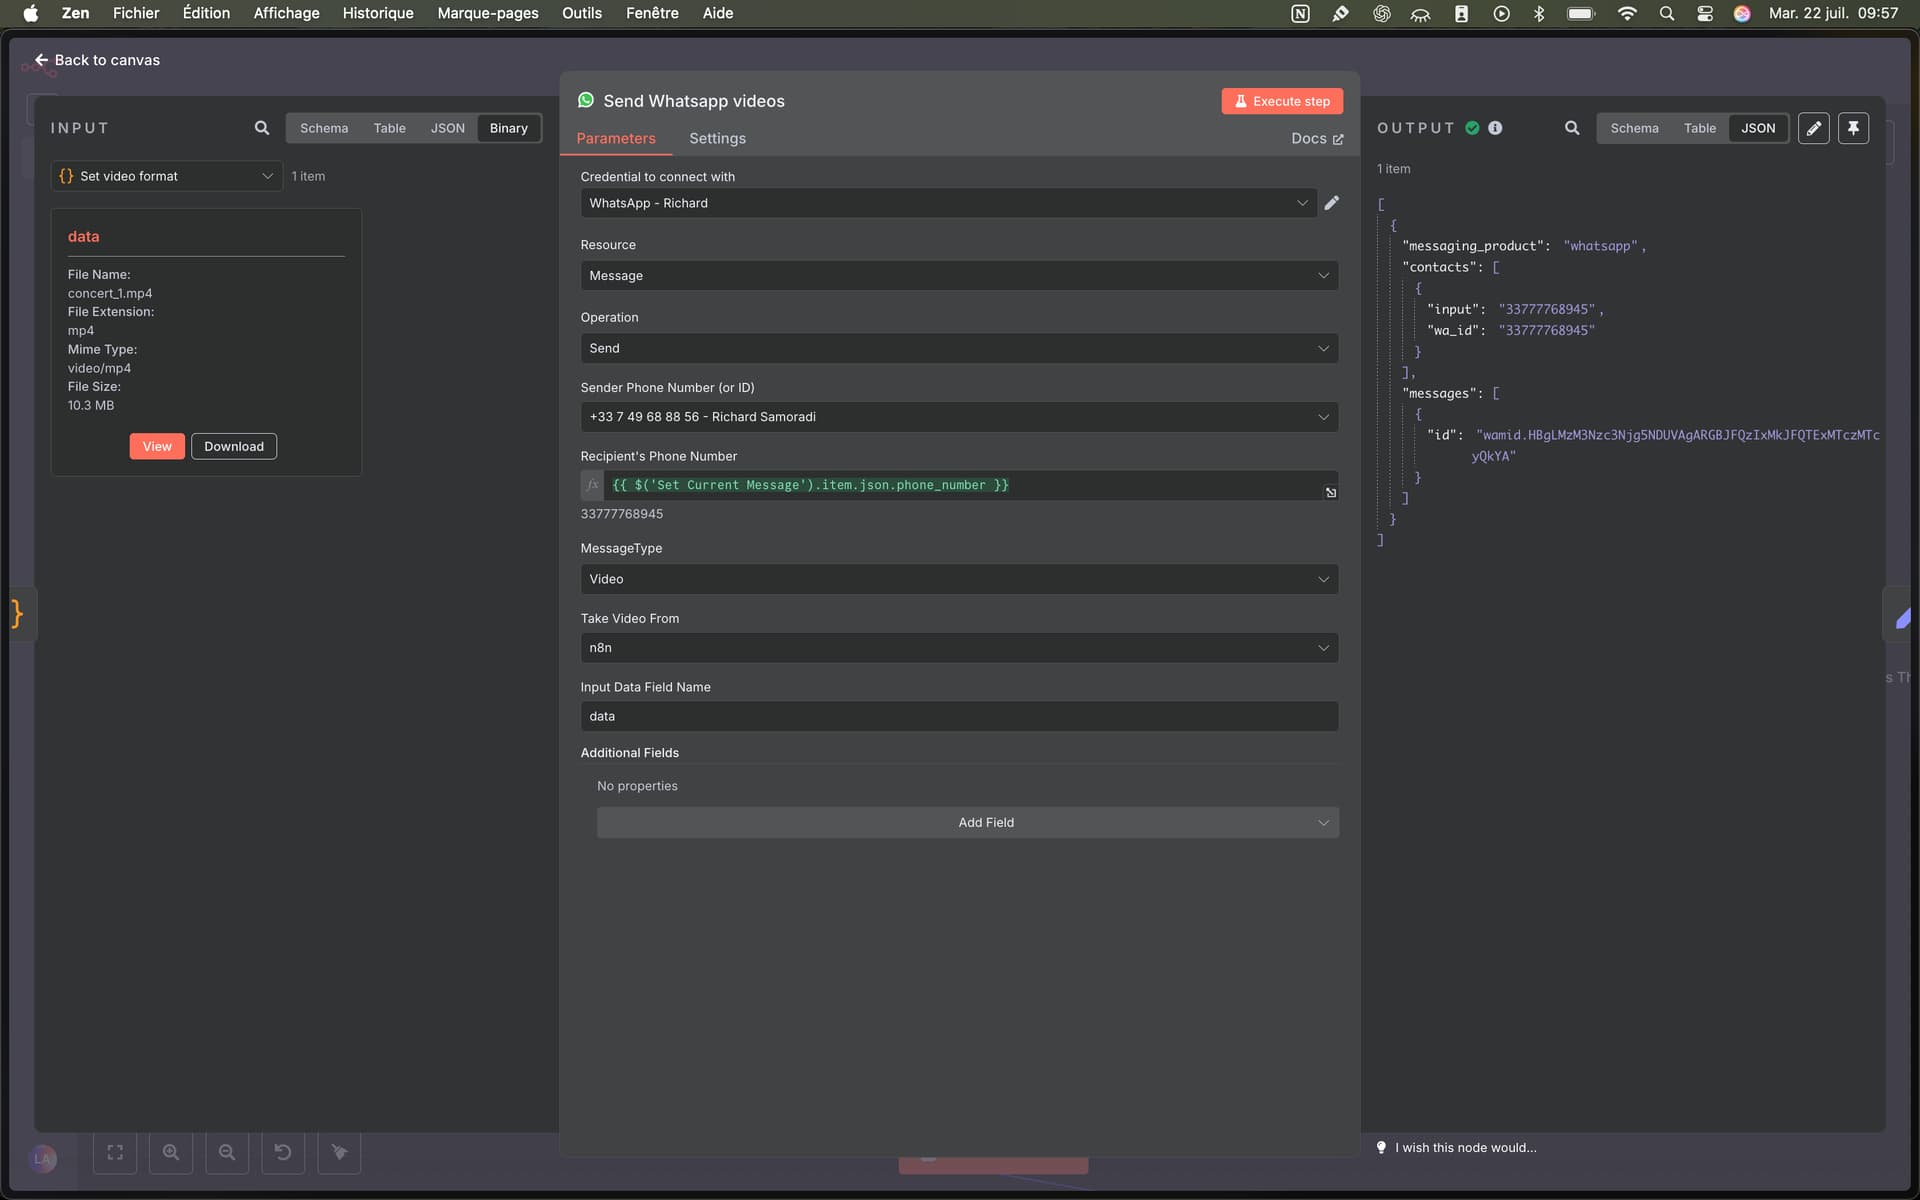Reset canvas zoom
This screenshot has height=1200, width=1920.
point(283,1152)
